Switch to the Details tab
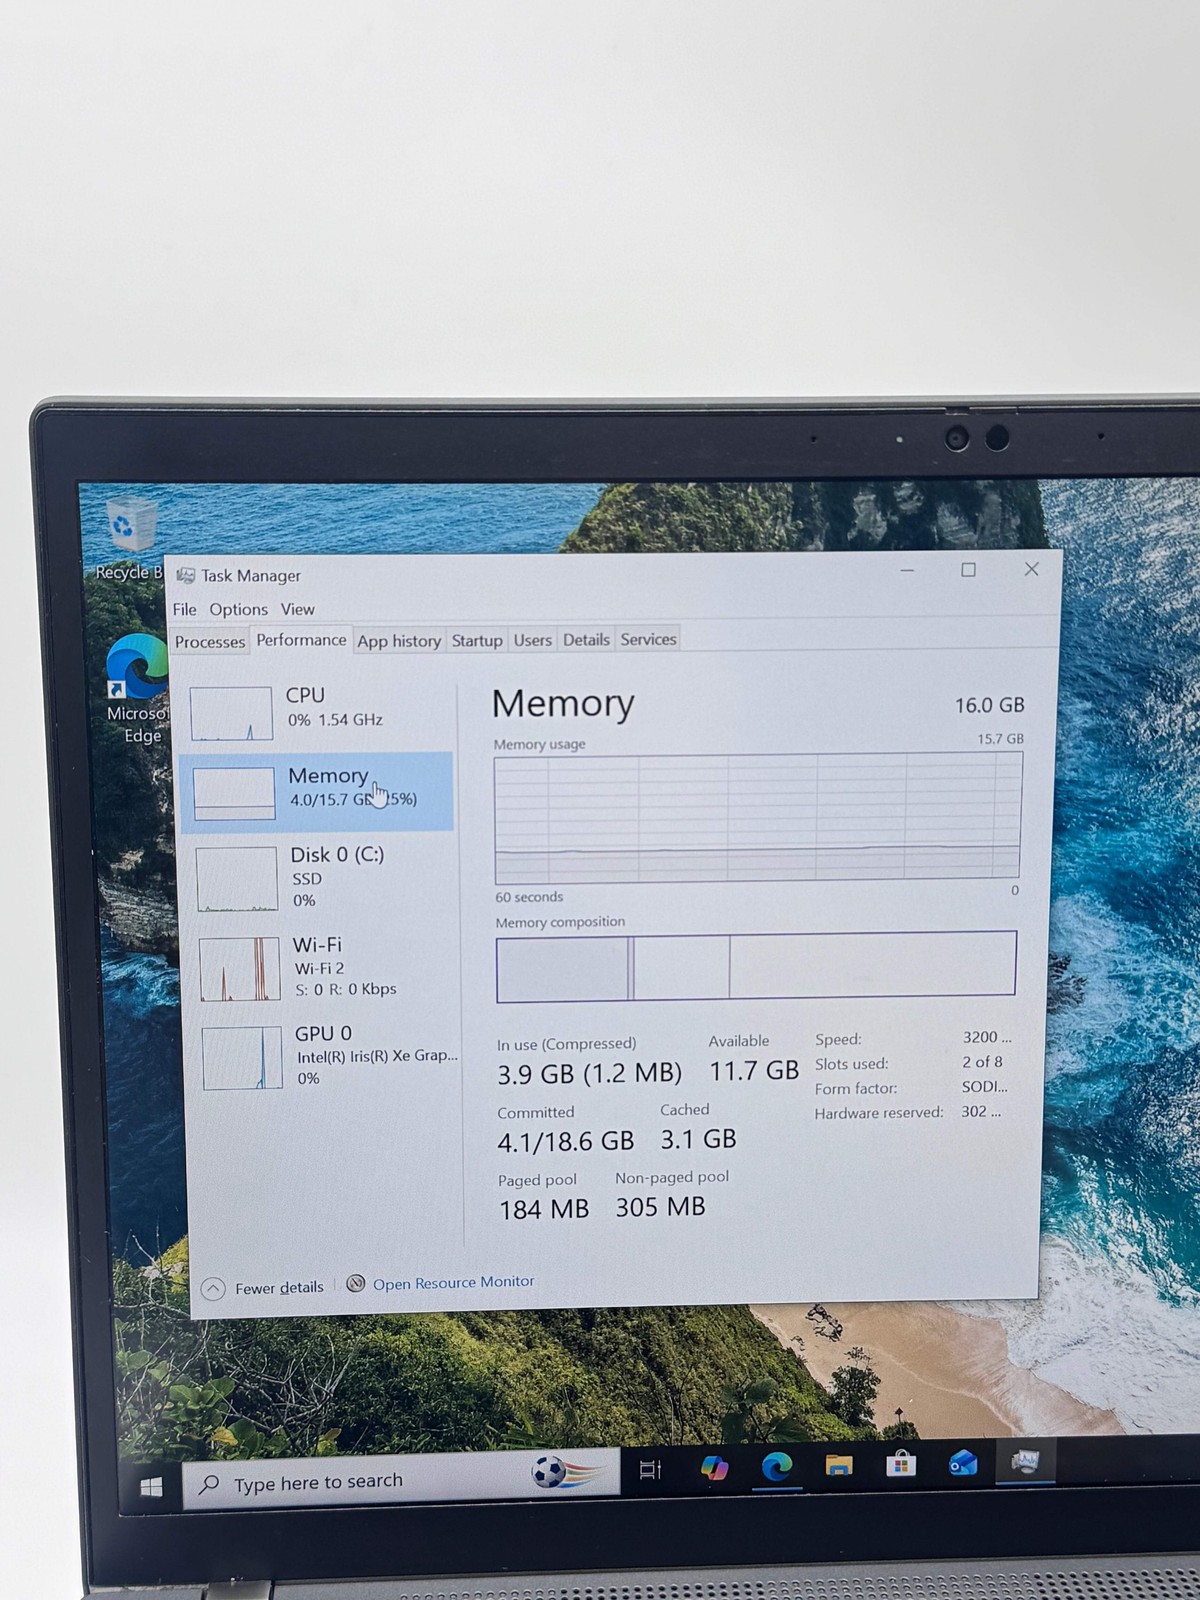 click(x=586, y=639)
